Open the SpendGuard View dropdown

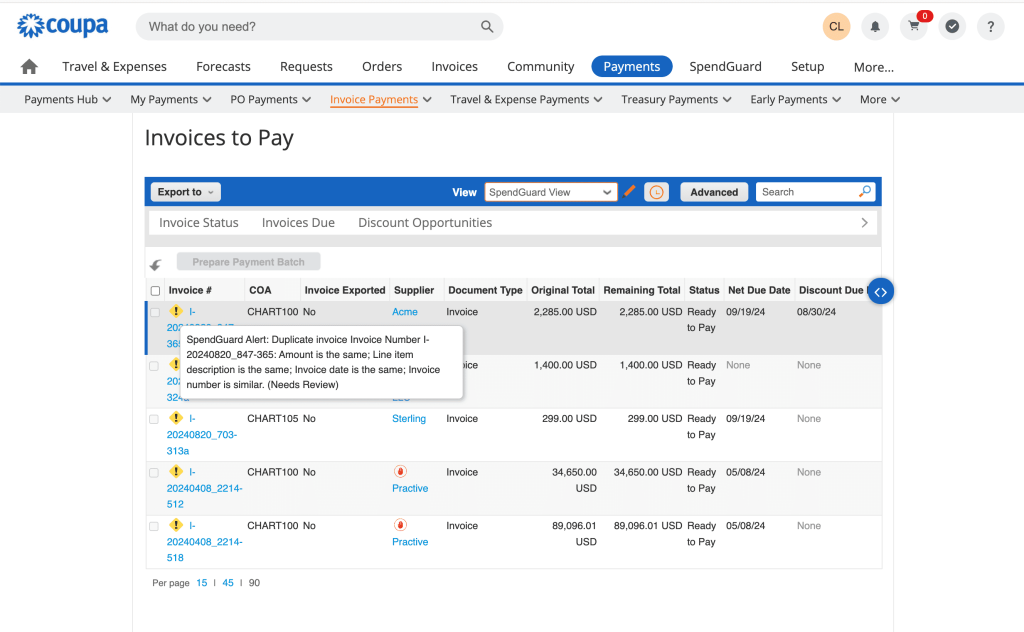(x=550, y=191)
